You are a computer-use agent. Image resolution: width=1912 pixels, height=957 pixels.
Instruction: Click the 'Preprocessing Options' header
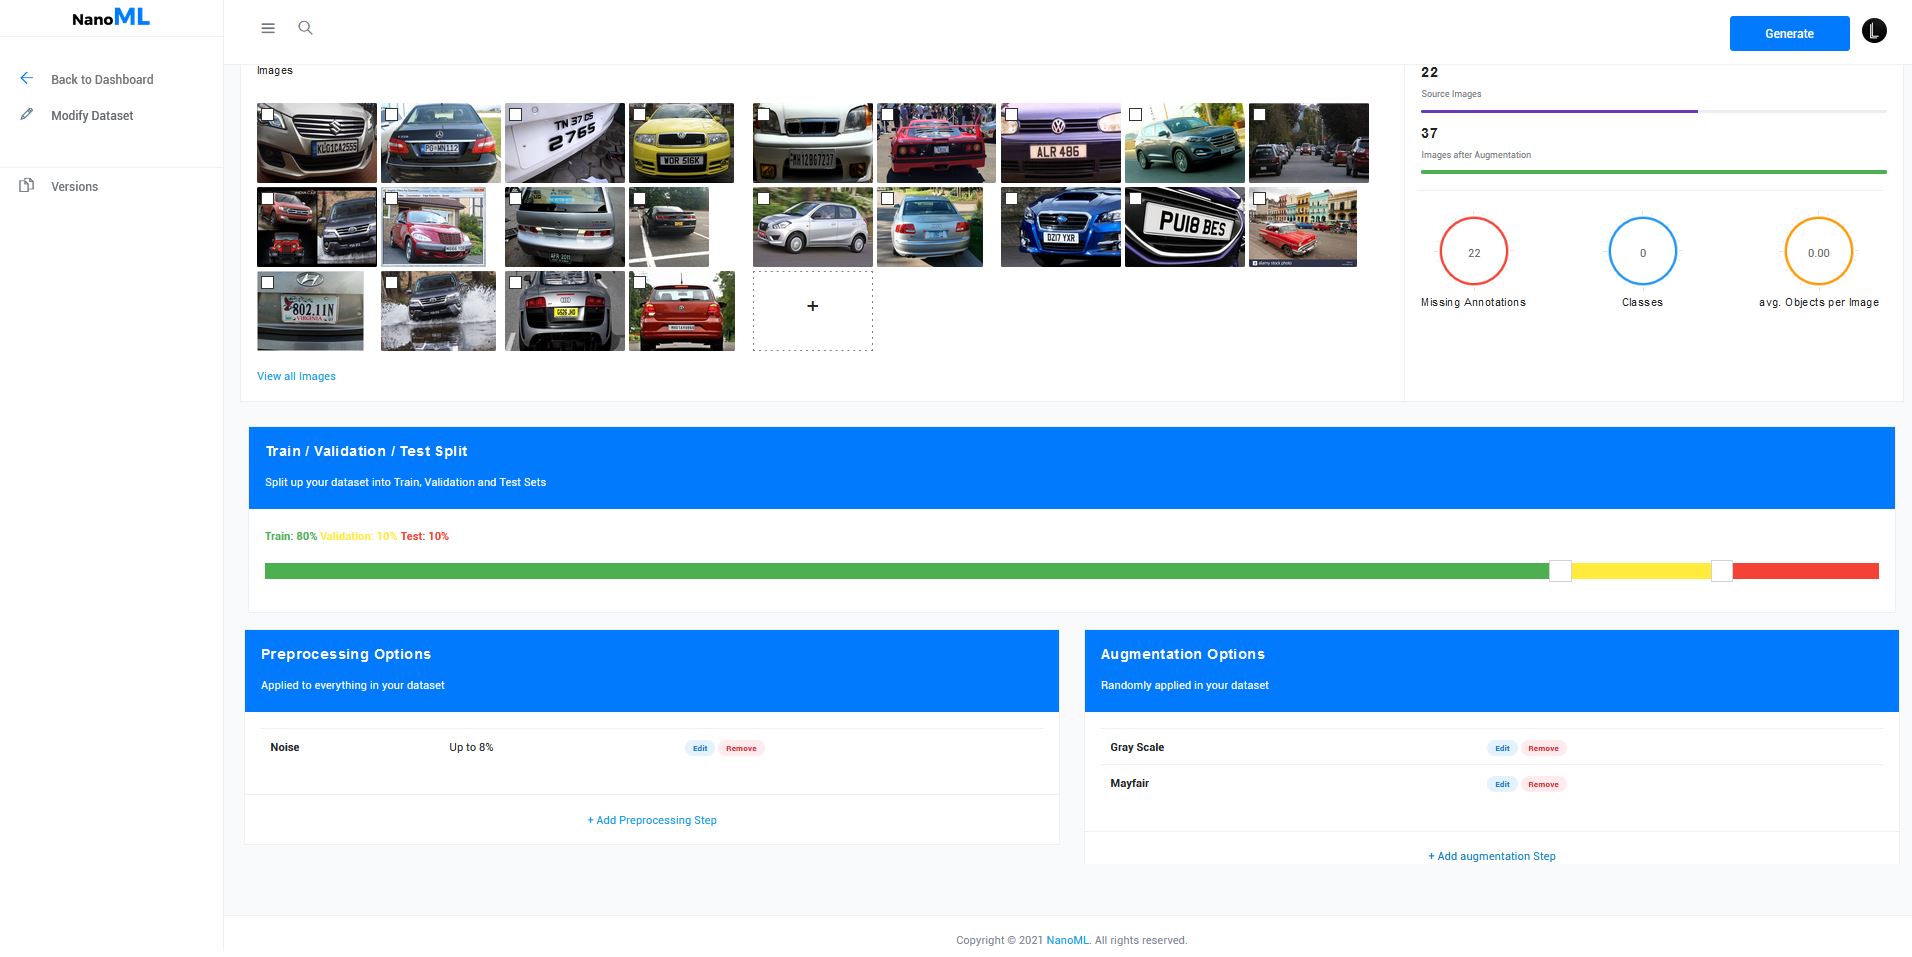[346, 654]
